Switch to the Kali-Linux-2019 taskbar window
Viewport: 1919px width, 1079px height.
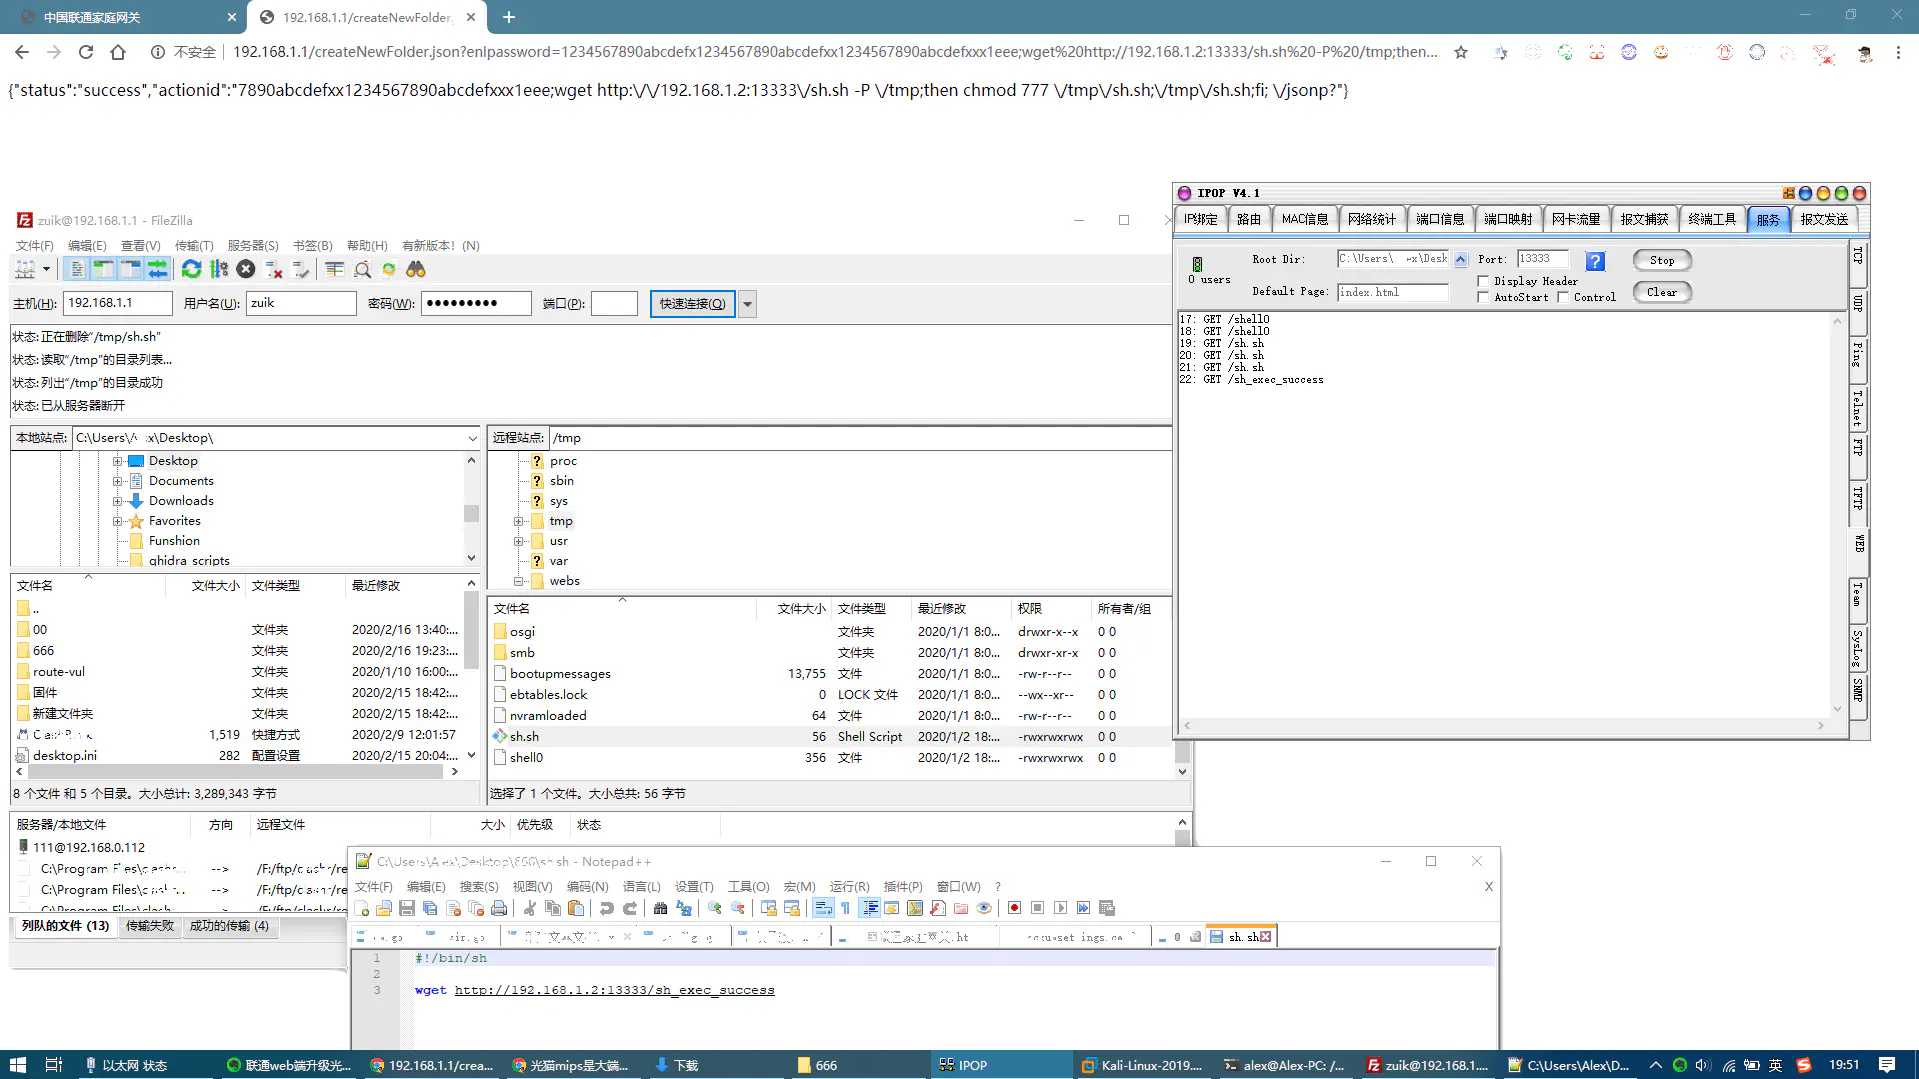click(x=1140, y=1065)
